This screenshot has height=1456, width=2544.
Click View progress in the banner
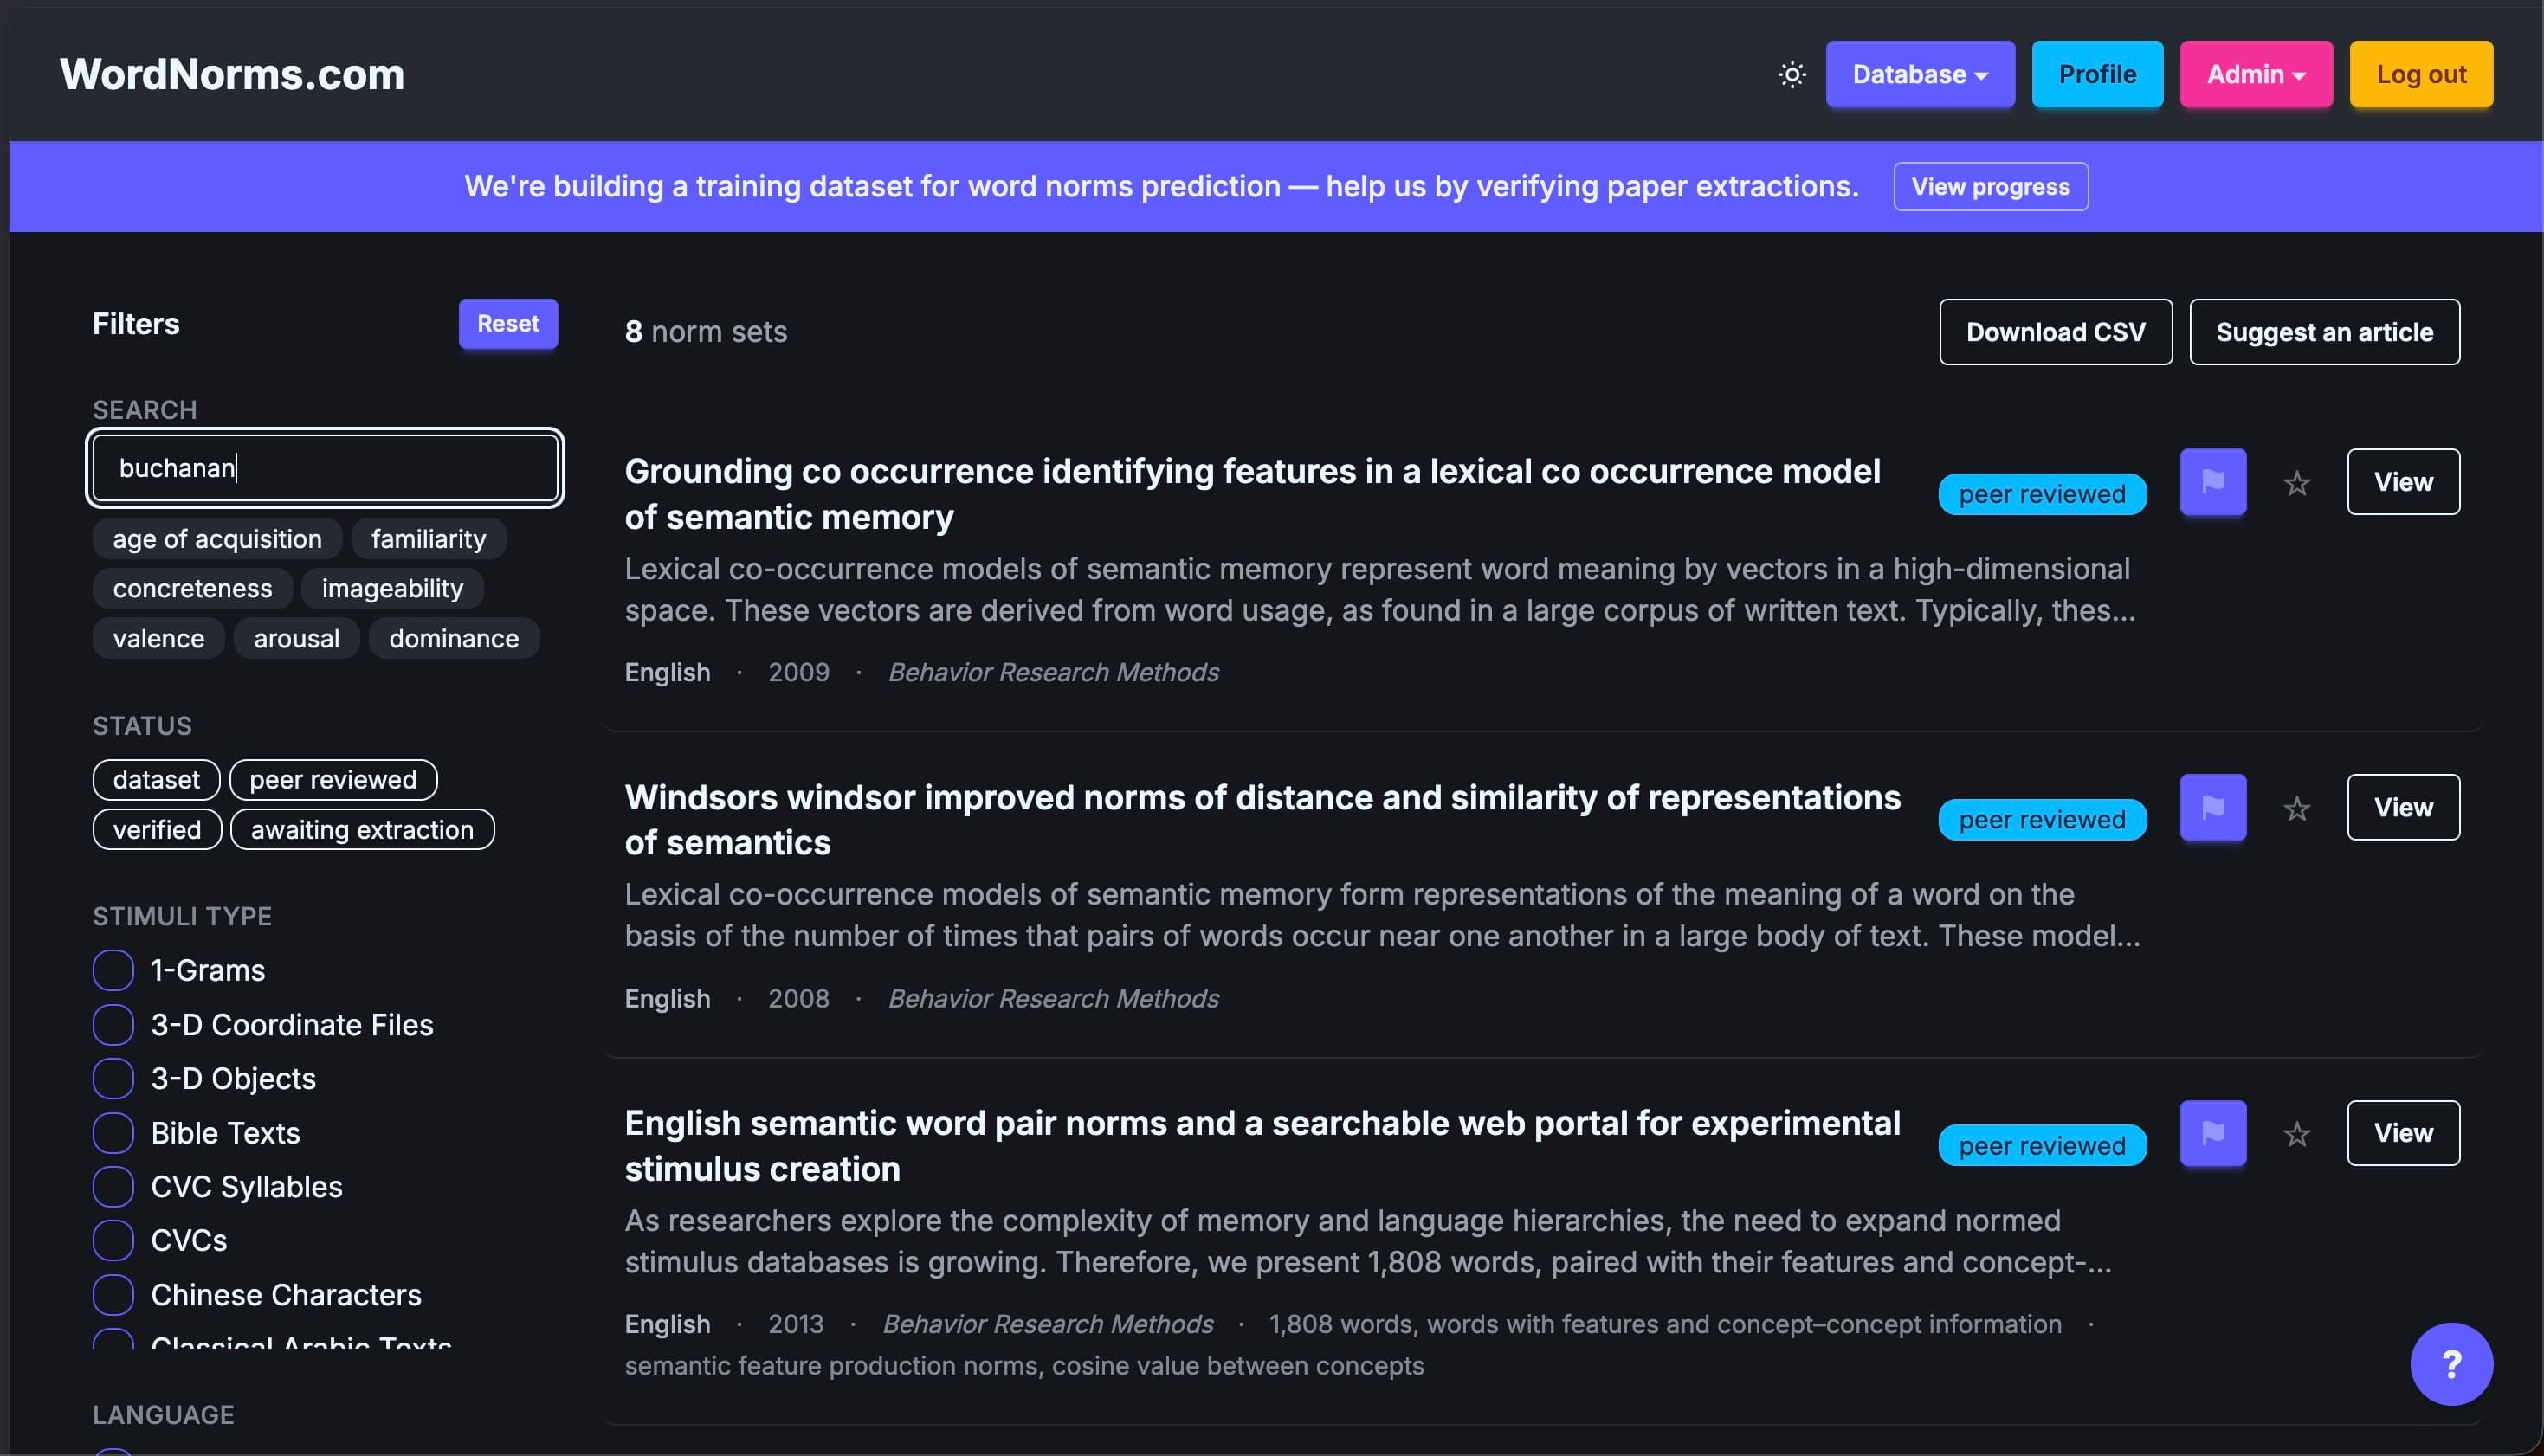pyautogui.click(x=1990, y=186)
